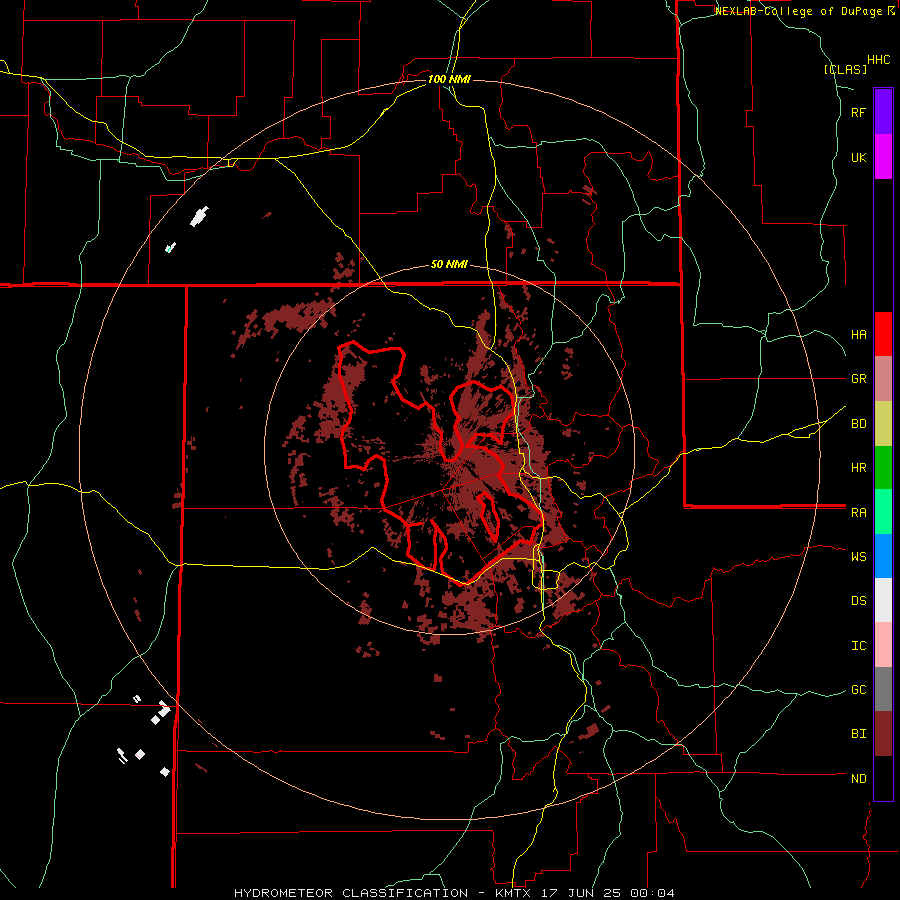Click the HA red legend color block

click(883, 334)
